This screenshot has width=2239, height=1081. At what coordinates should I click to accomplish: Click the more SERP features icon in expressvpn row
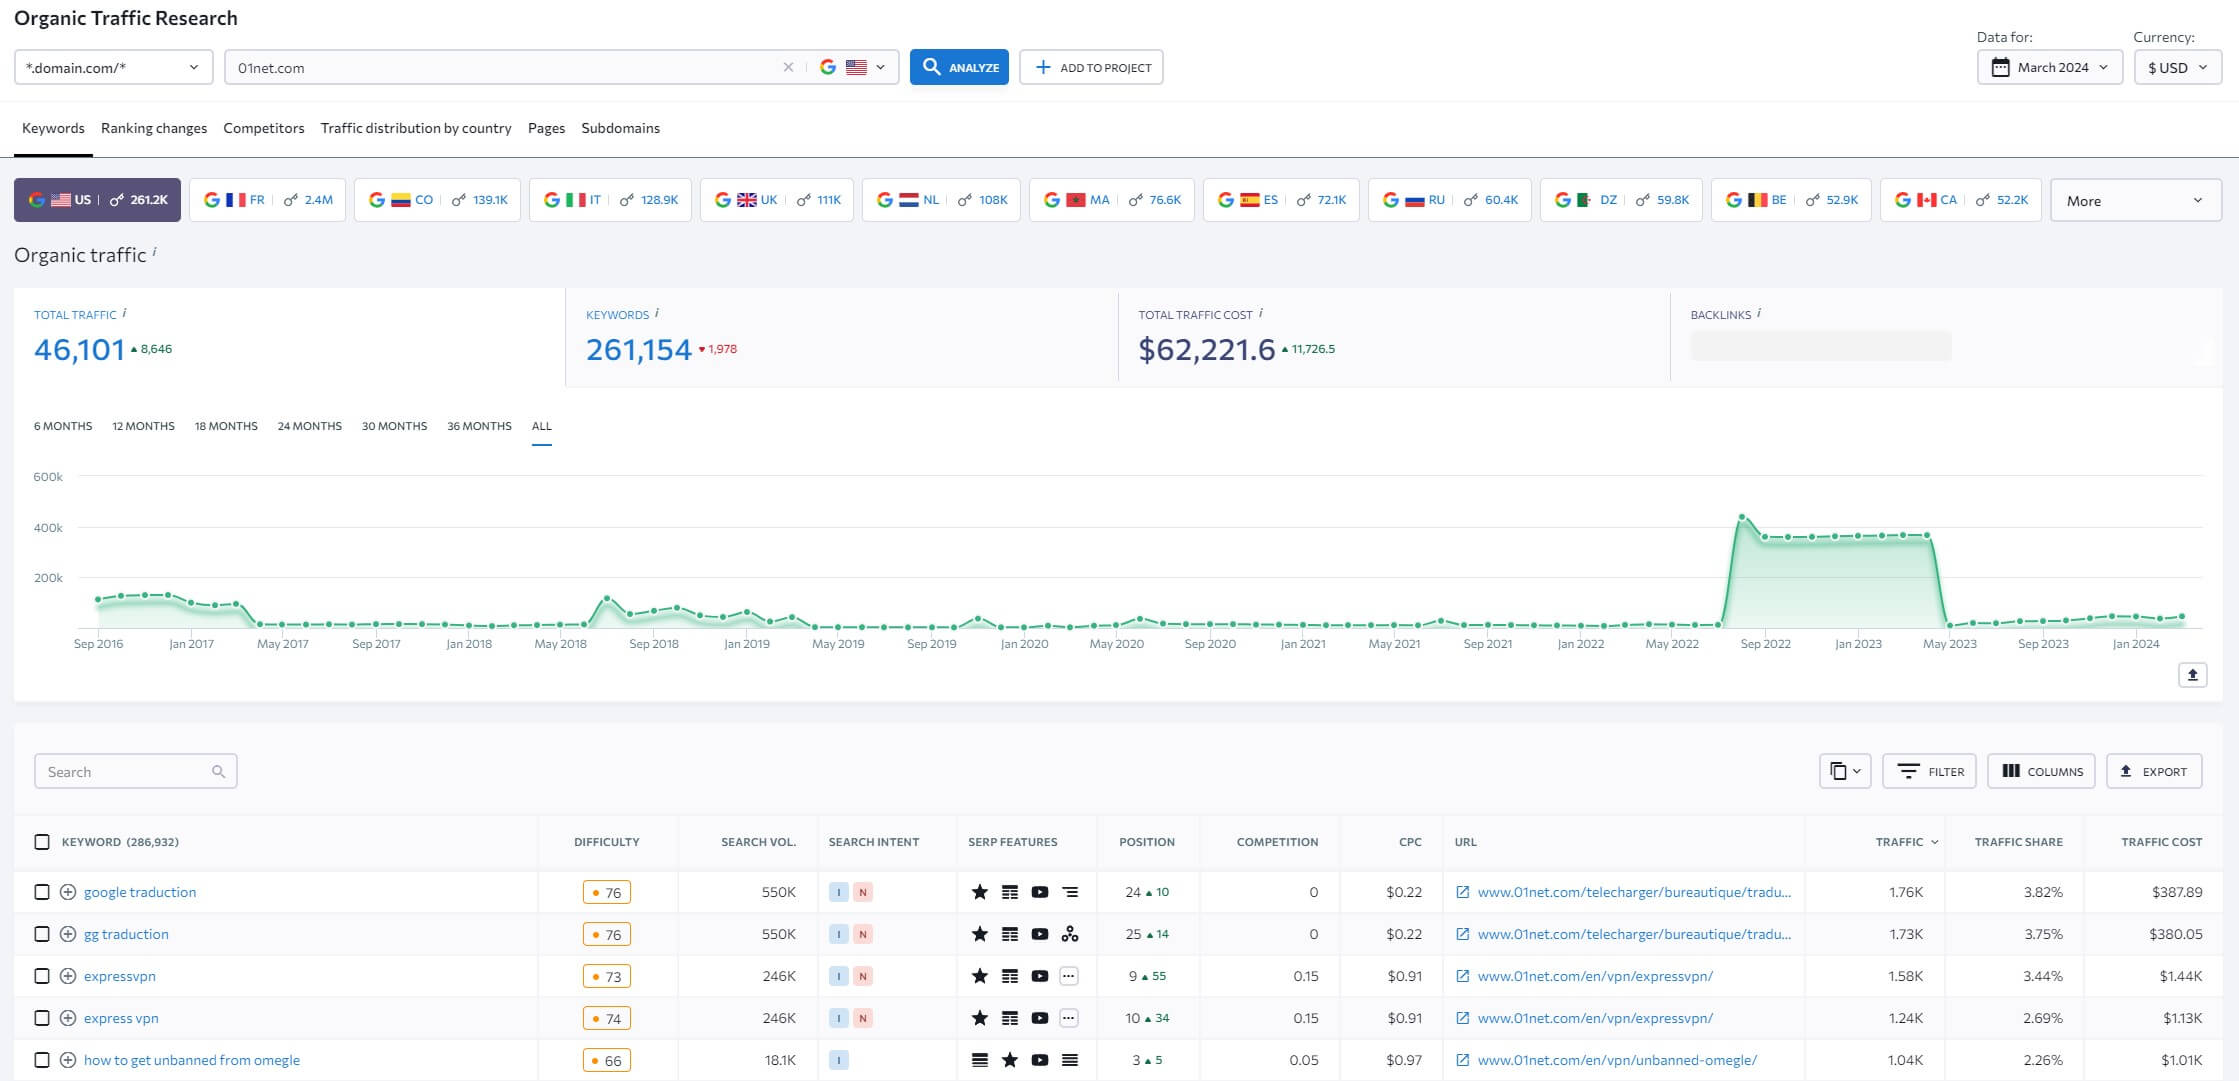tap(1069, 976)
